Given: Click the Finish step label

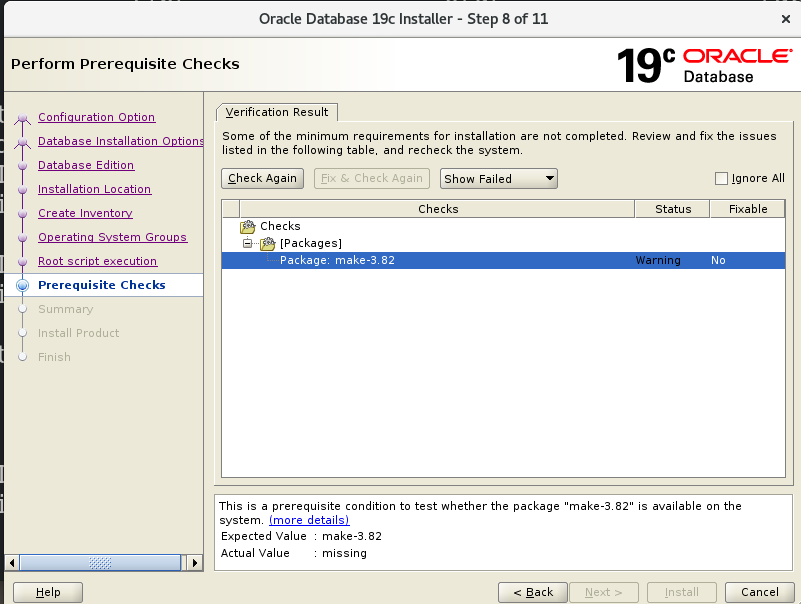Looking at the screenshot, I should (x=54, y=357).
